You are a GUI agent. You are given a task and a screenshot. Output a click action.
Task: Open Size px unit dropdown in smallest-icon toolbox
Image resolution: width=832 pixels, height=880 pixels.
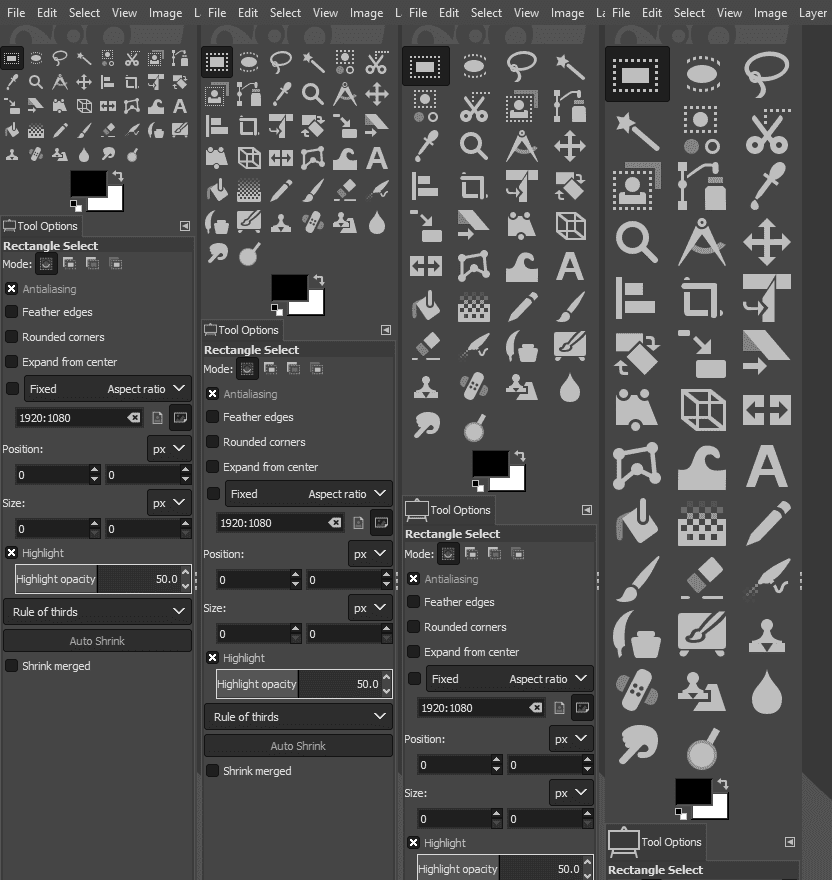(x=169, y=503)
